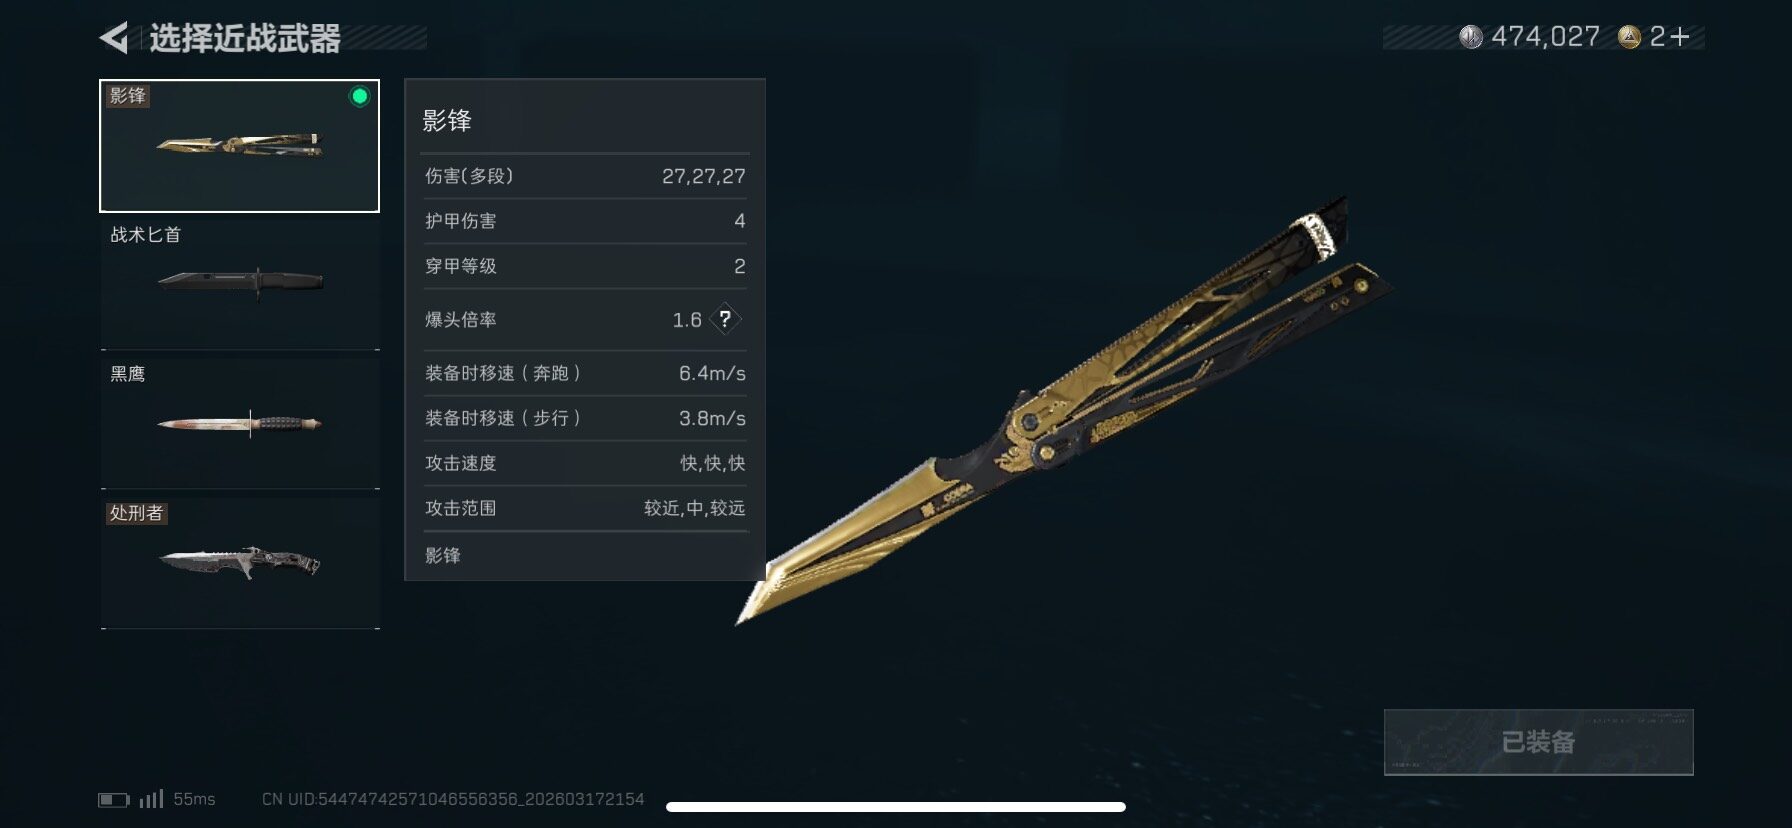The height and width of the screenshot is (828, 1792).
Task: Tap the gold triangle currency icon
Action: point(1629,37)
